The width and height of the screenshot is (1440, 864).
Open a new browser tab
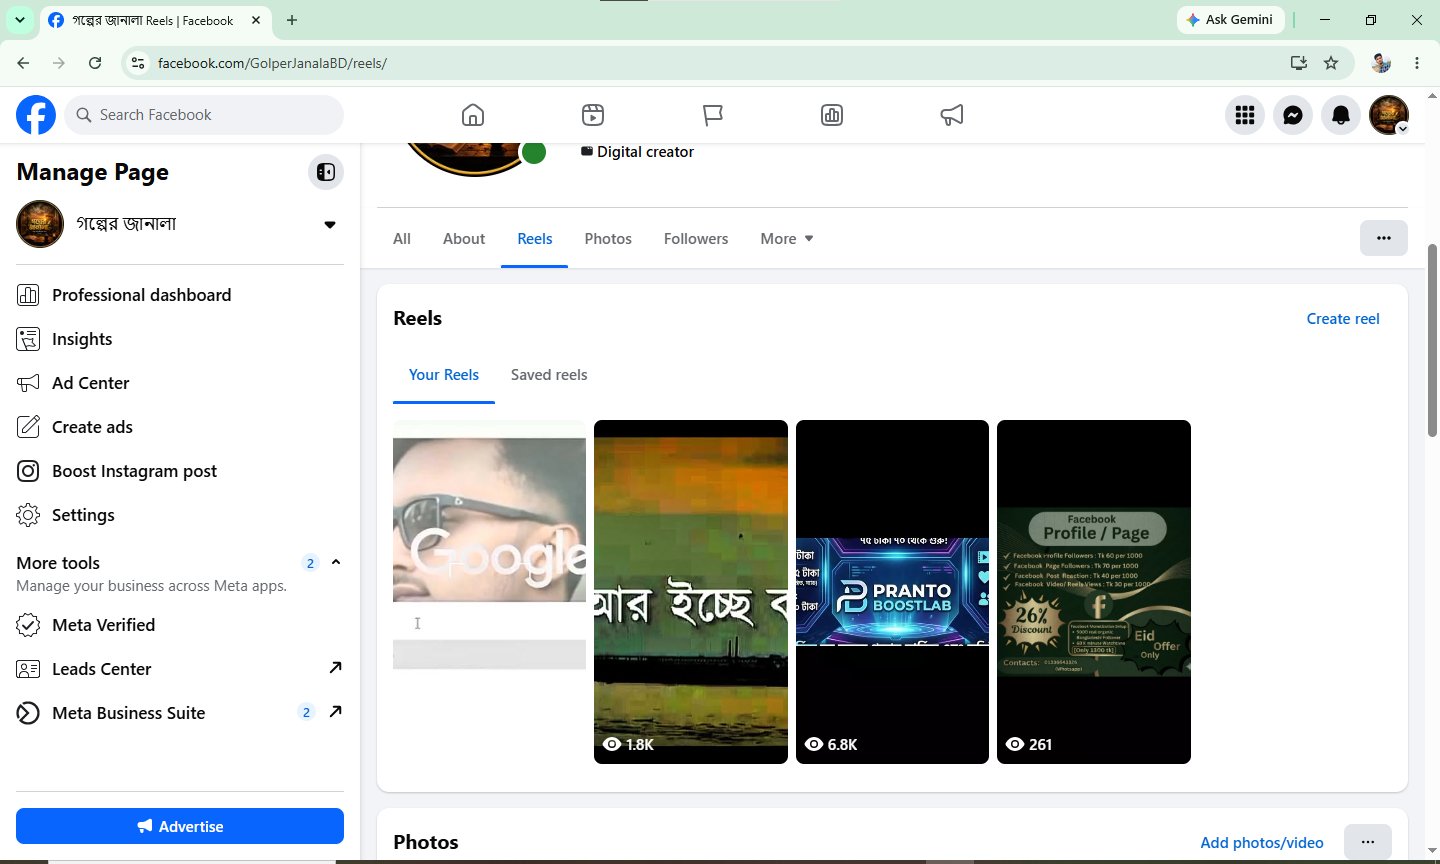point(292,20)
